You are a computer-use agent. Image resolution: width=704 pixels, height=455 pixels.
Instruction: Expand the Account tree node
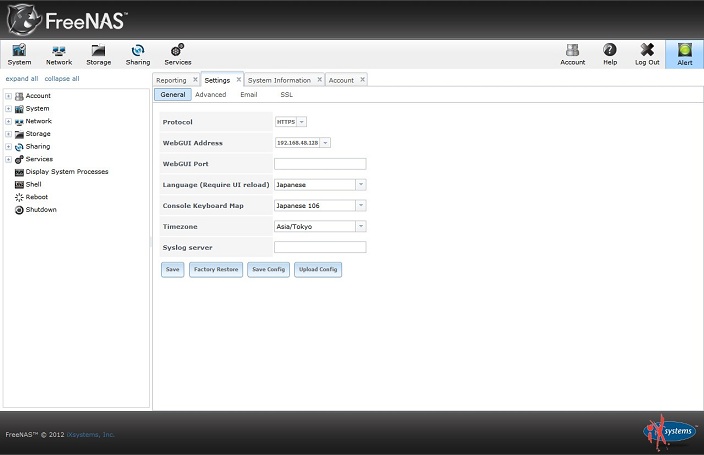pyautogui.click(x=8, y=96)
